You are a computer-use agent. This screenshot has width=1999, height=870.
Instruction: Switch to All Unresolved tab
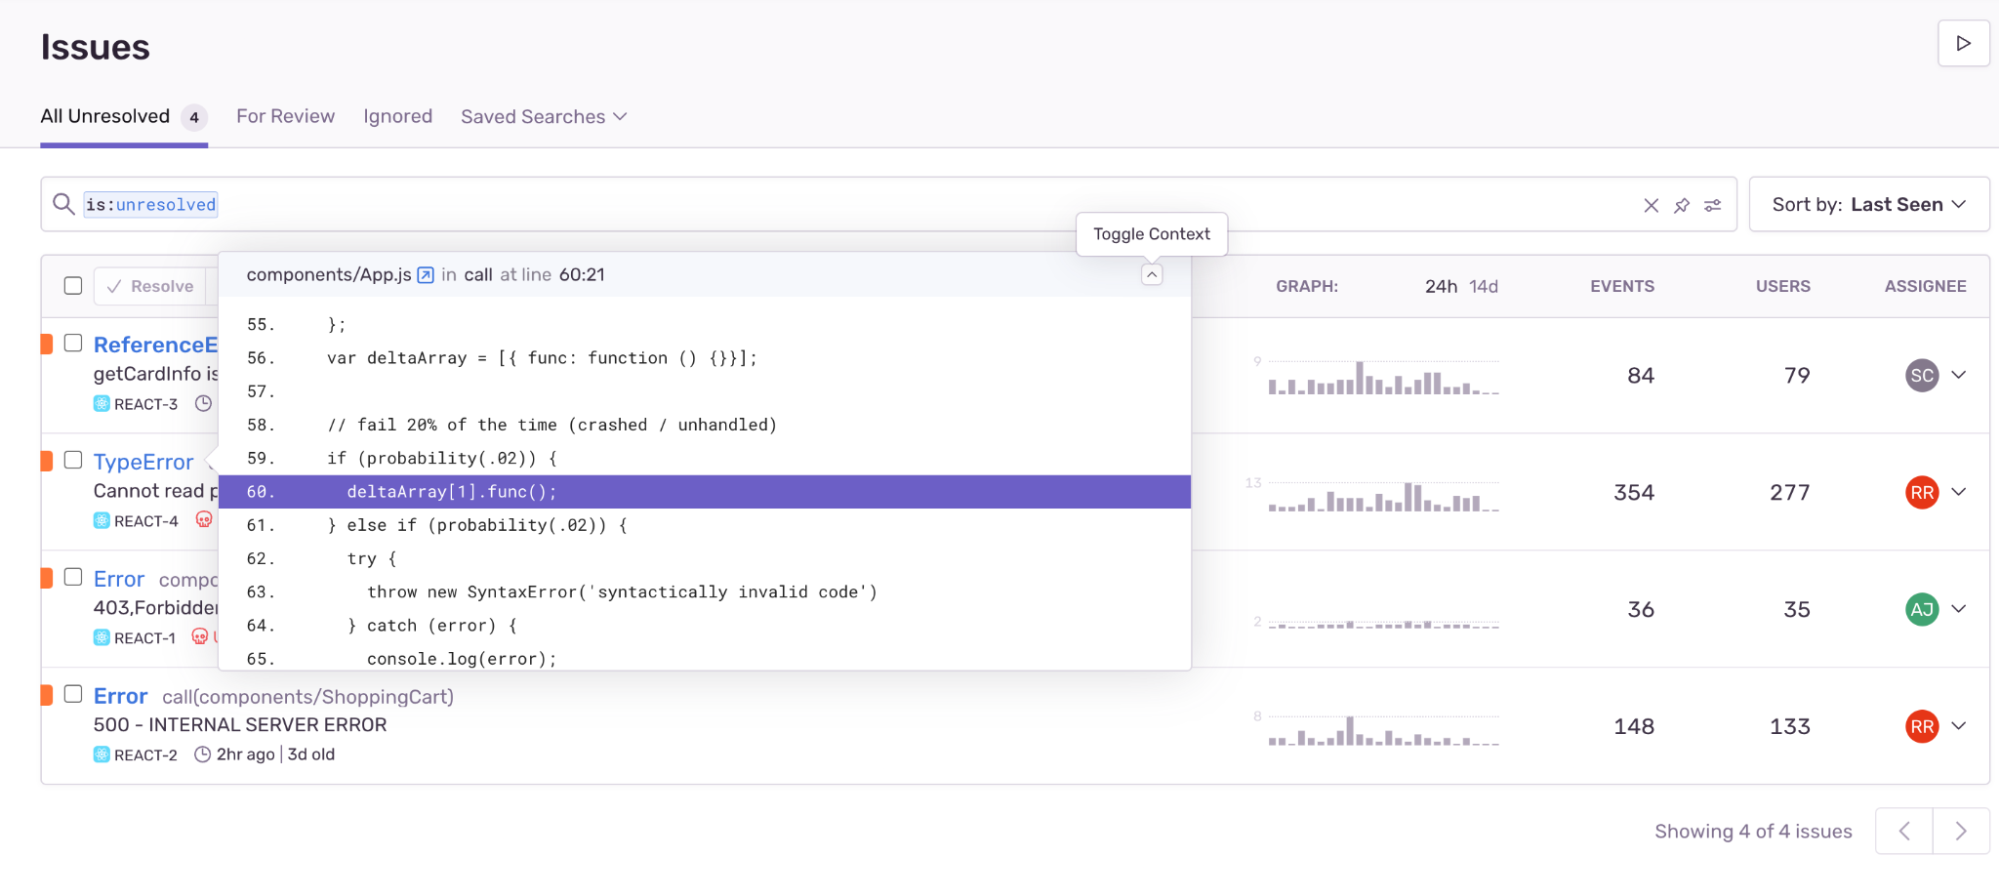[124, 117]
